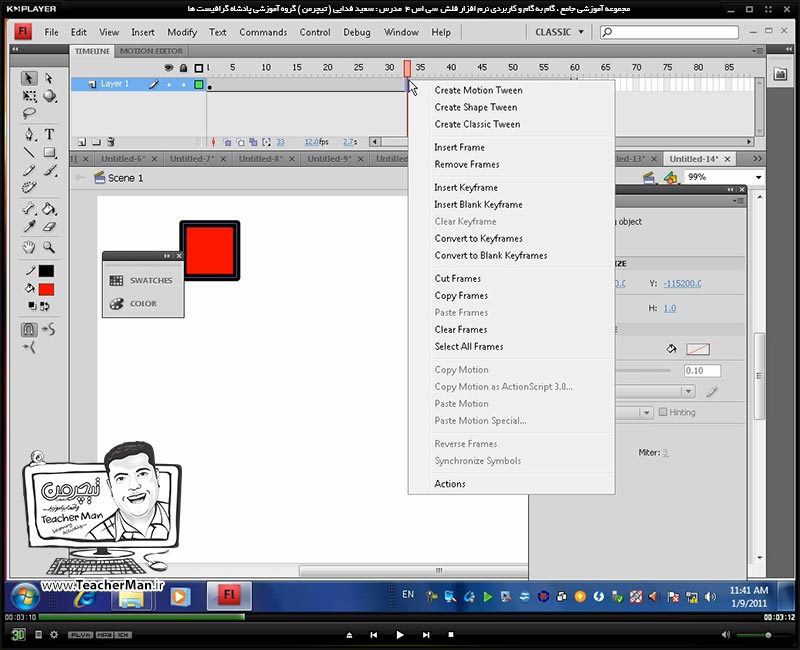The height and width of the screenshot is (650, 800).
Task: Click the Straighten option in tools panel
Action: (29, 348)
